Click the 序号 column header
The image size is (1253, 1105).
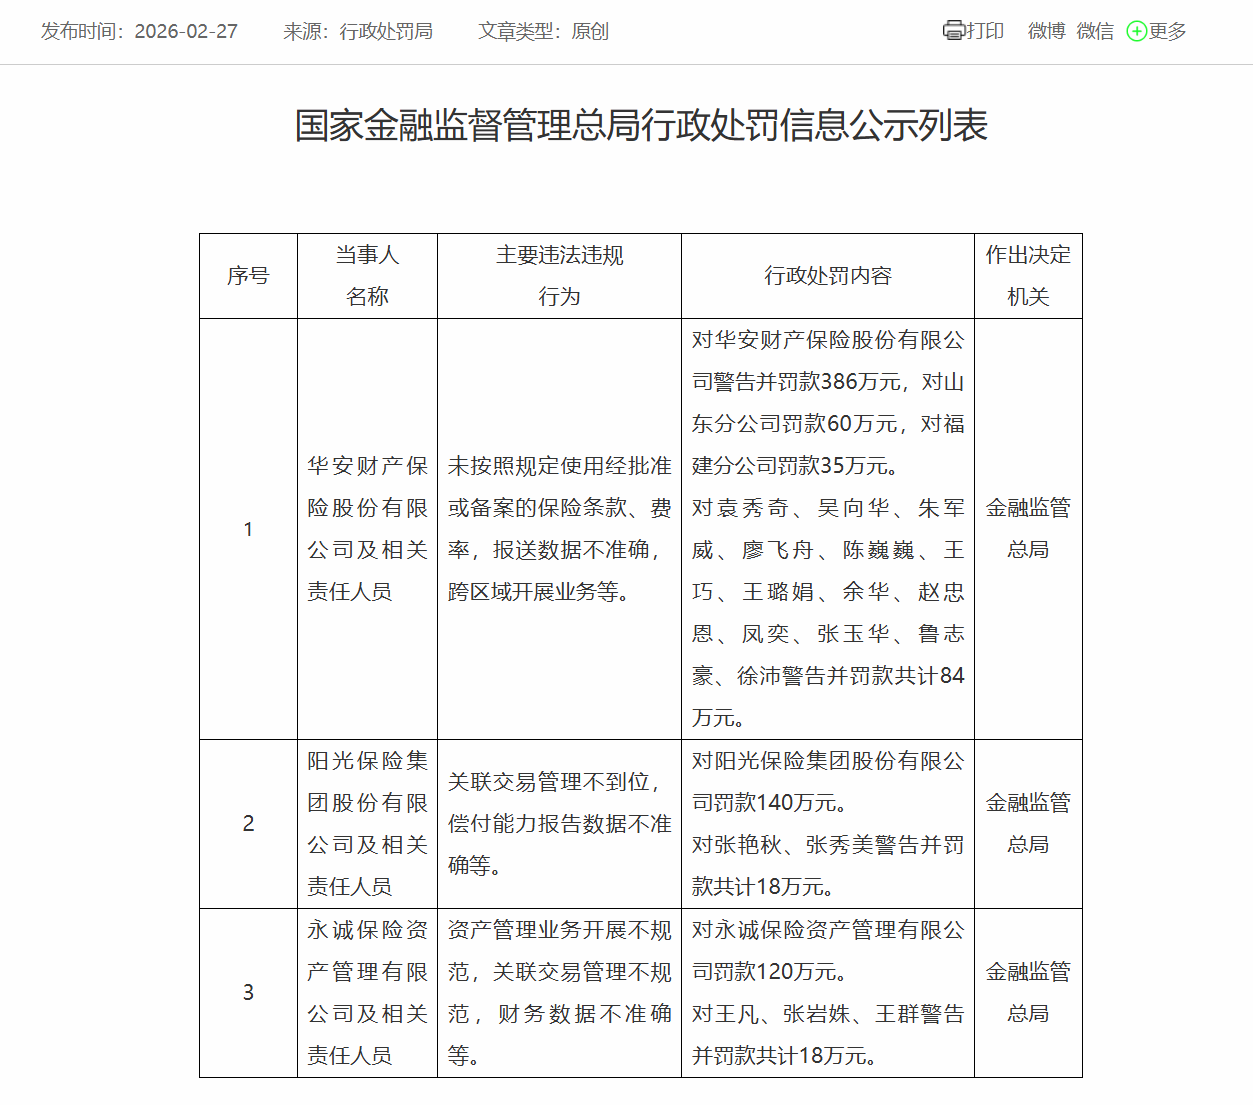[x=248, y=276]
